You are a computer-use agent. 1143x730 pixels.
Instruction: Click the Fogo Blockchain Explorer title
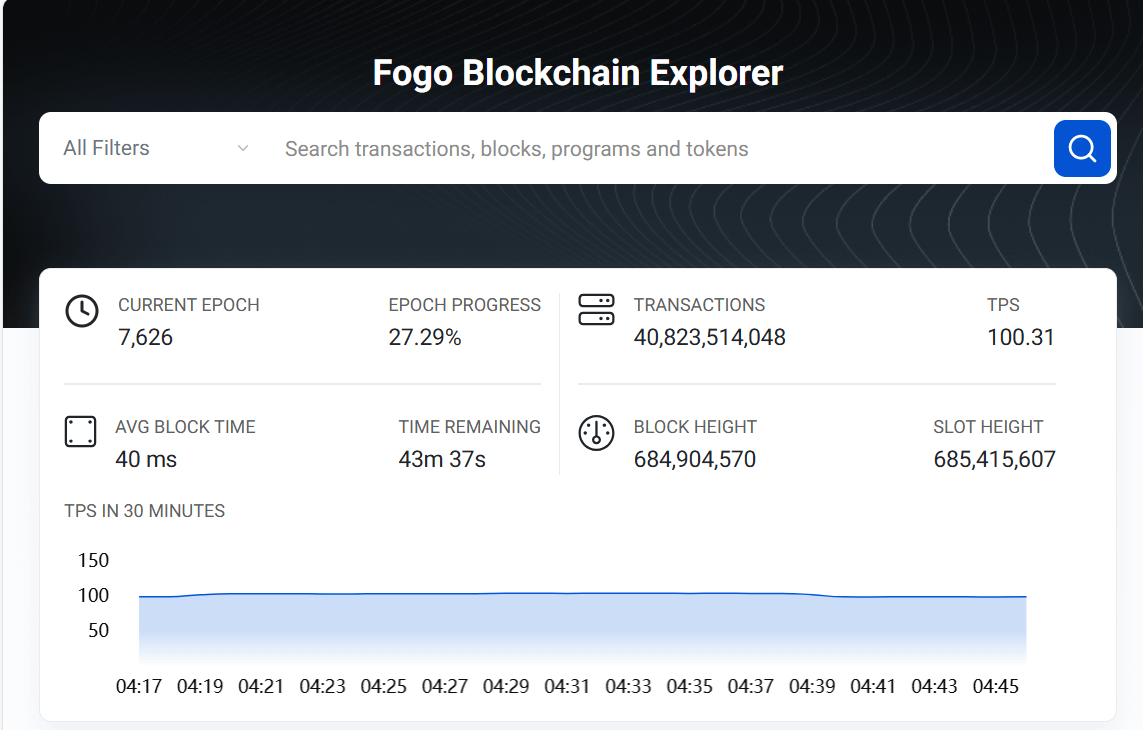tap(577, 73)
